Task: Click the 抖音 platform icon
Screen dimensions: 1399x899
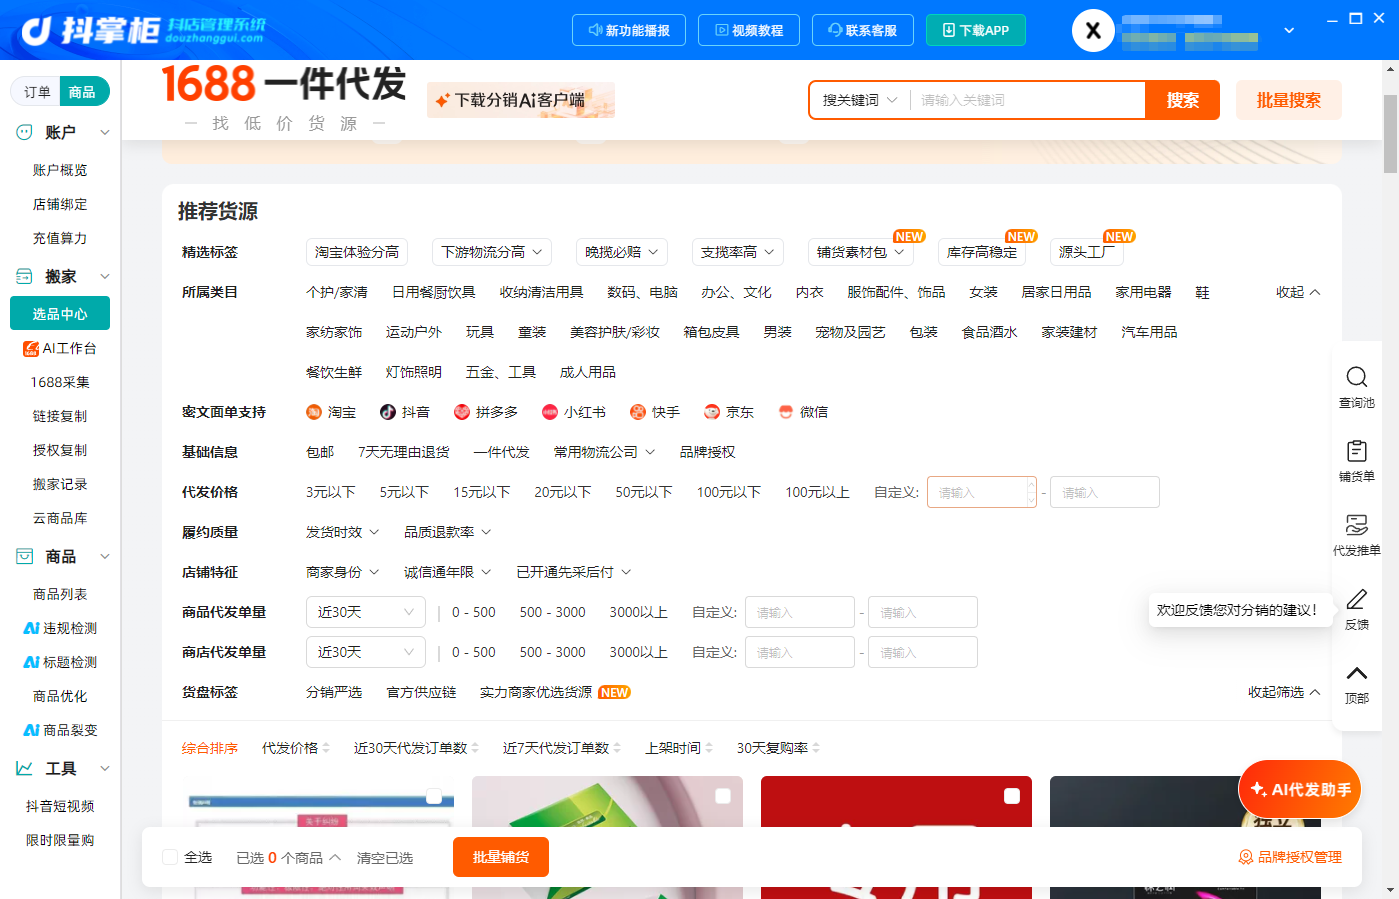Action: tap(388, 412)
